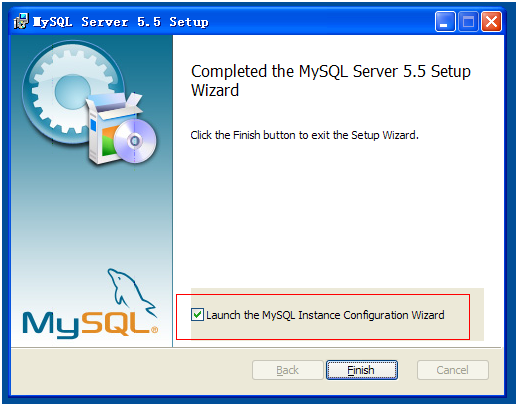Click the greyed-out Cancel button

coord(453,370)
